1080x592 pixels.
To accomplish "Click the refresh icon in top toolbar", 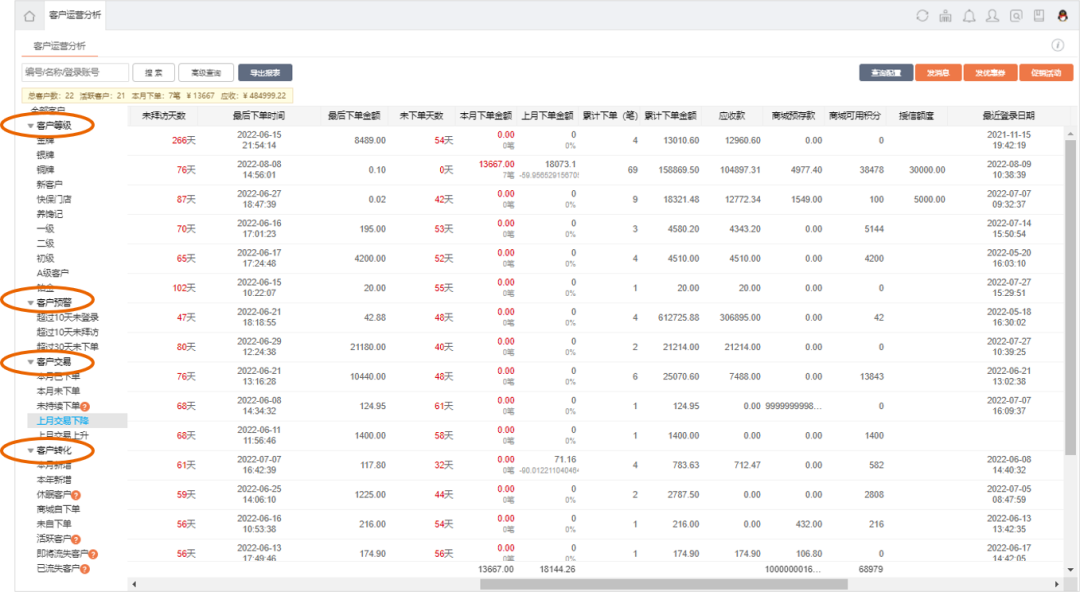I will [x=922, y=16].
